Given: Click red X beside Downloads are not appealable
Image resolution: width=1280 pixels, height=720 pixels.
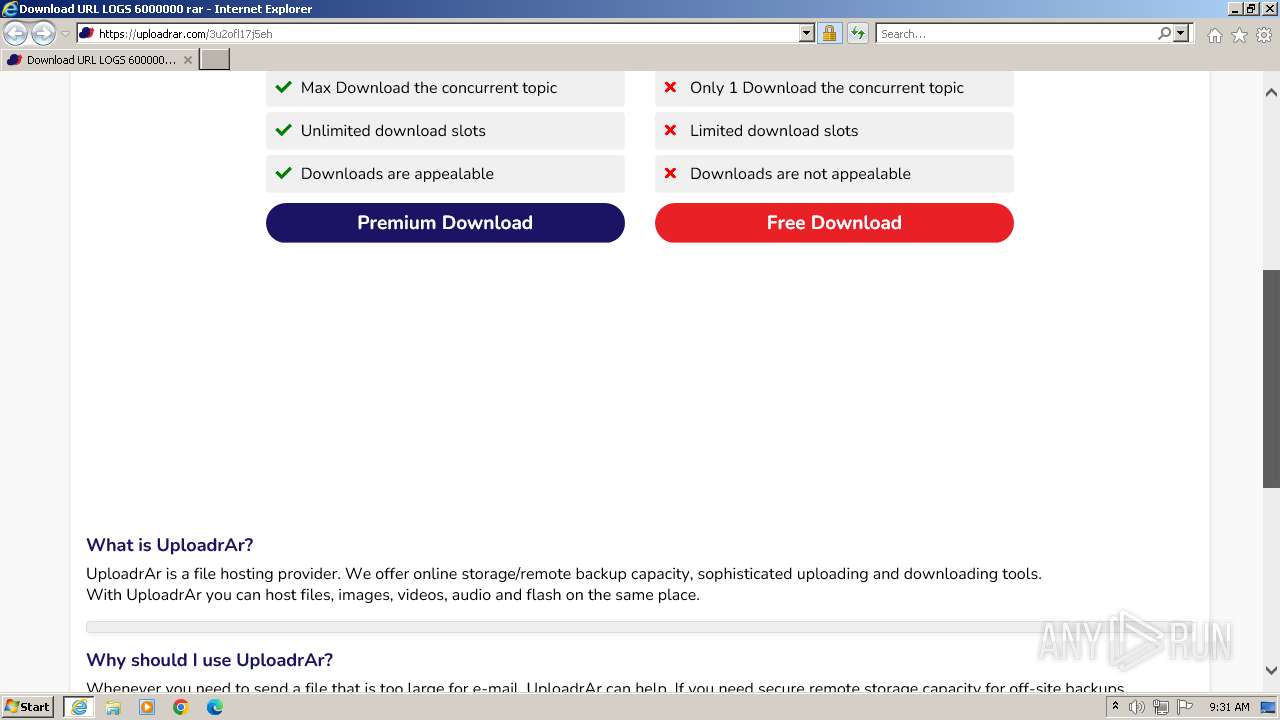Looking at the screenshot, I should pyautogui.click(x=670, y=173).
